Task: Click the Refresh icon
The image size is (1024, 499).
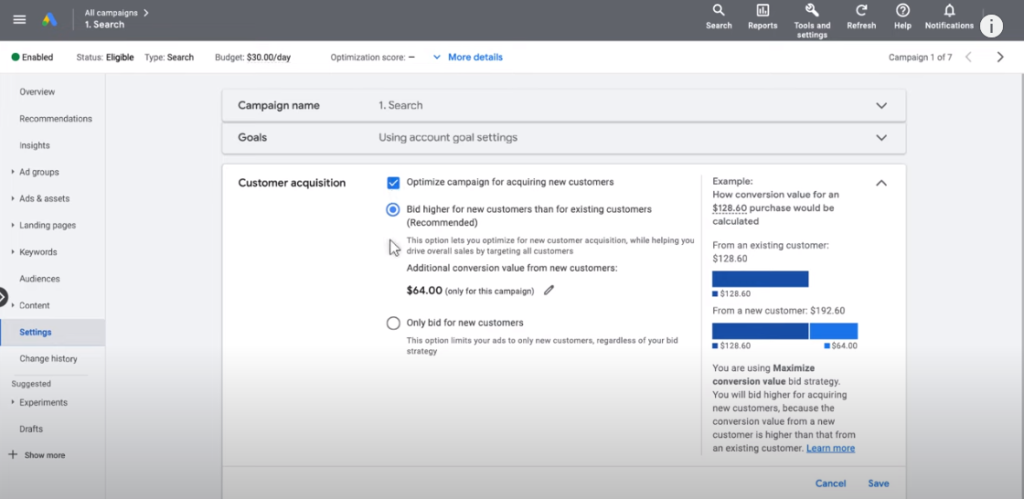Action: coord(860,11)
